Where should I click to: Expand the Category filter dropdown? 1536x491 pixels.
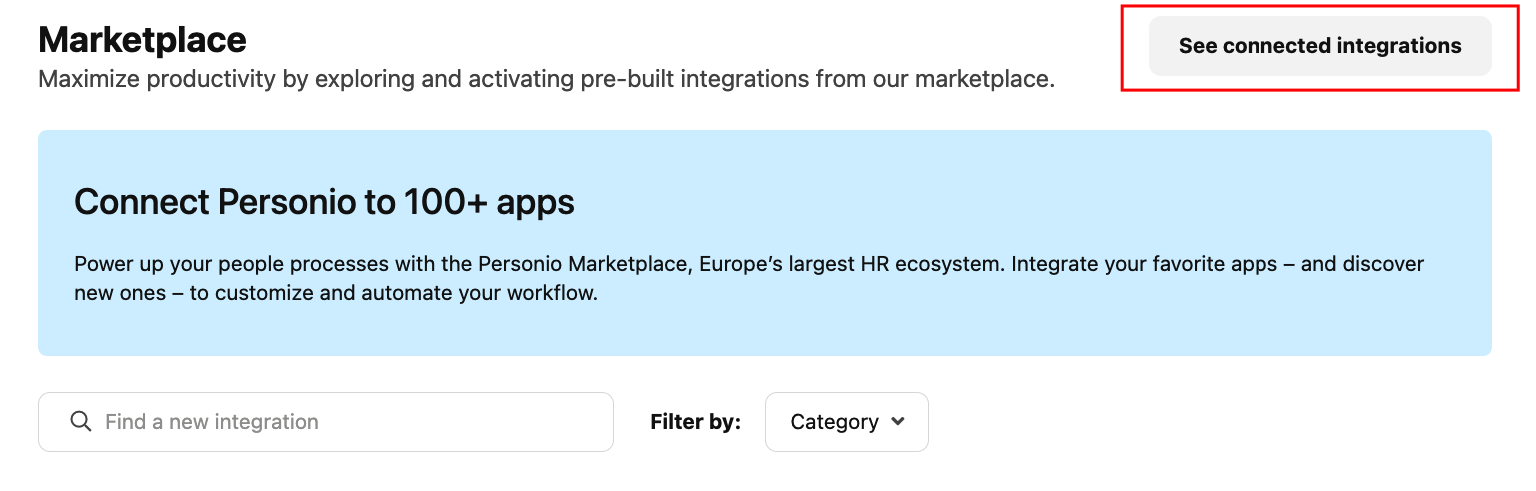pos(847,422)
